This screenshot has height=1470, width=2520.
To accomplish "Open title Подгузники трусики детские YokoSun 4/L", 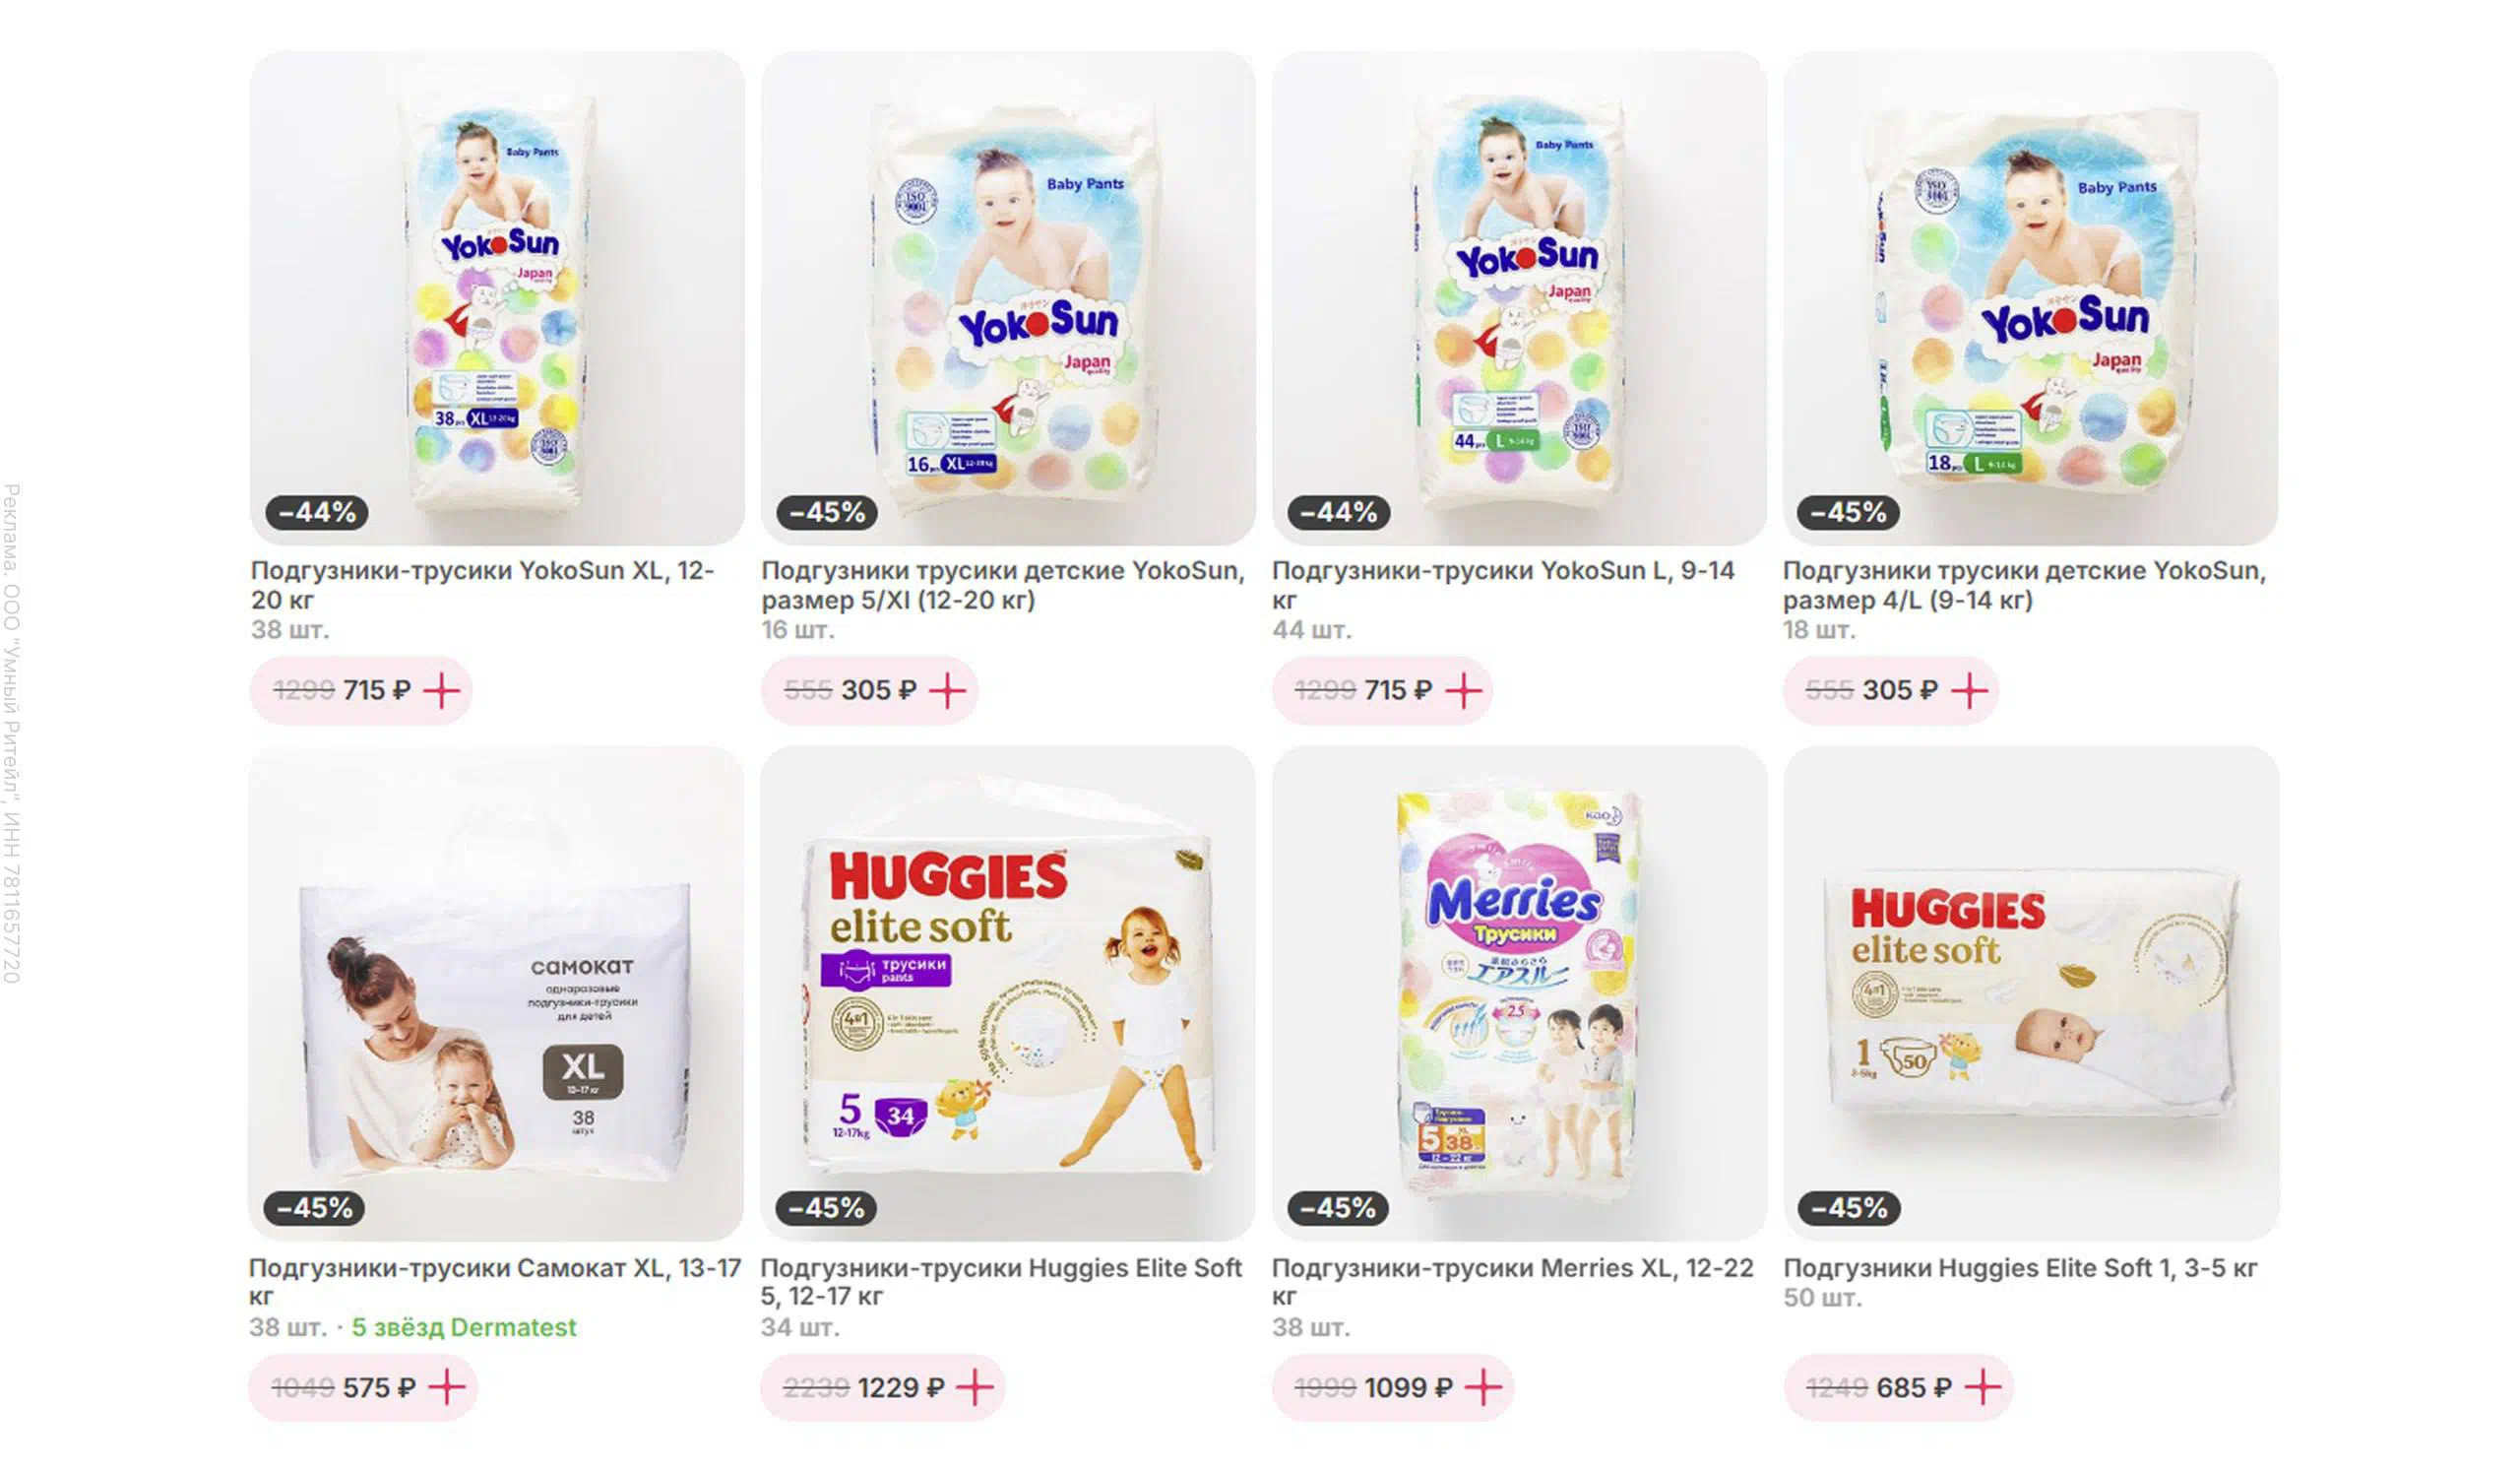I will coord(2024,585).
